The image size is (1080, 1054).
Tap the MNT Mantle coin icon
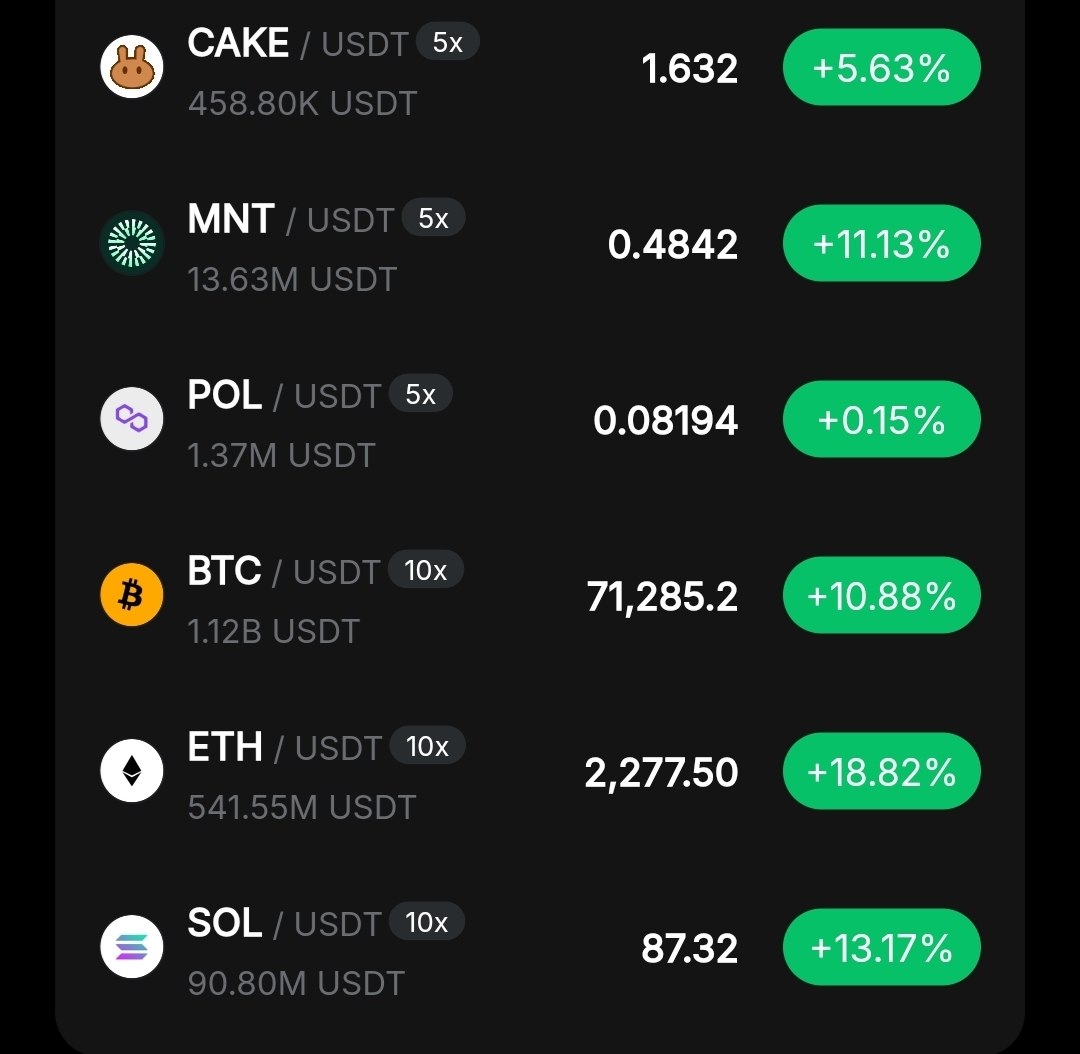[132, 243]
